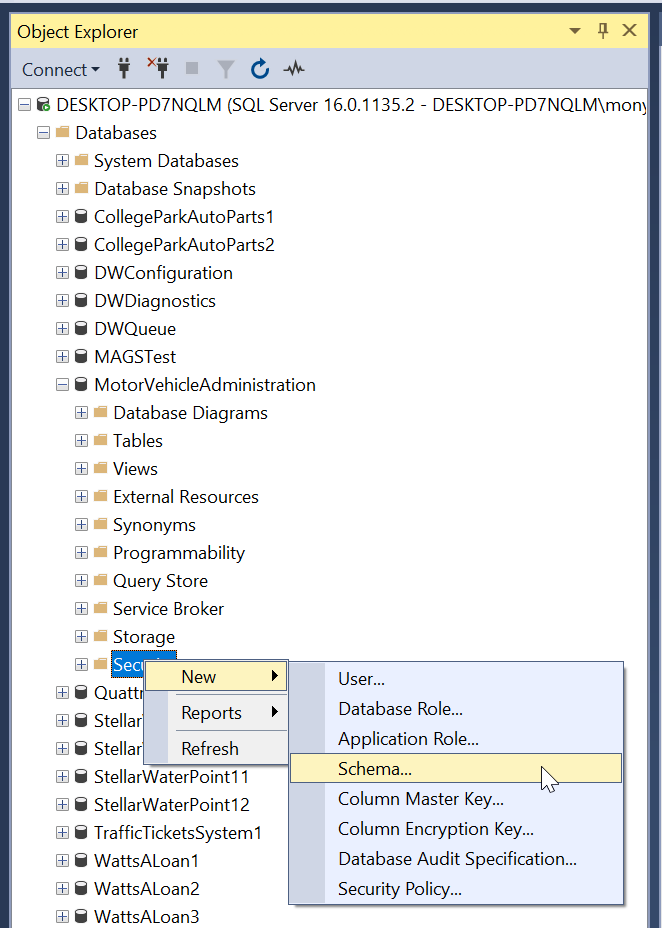
Task: Open the Connect dropdown in Object Explorer
Action: point(60,69)
